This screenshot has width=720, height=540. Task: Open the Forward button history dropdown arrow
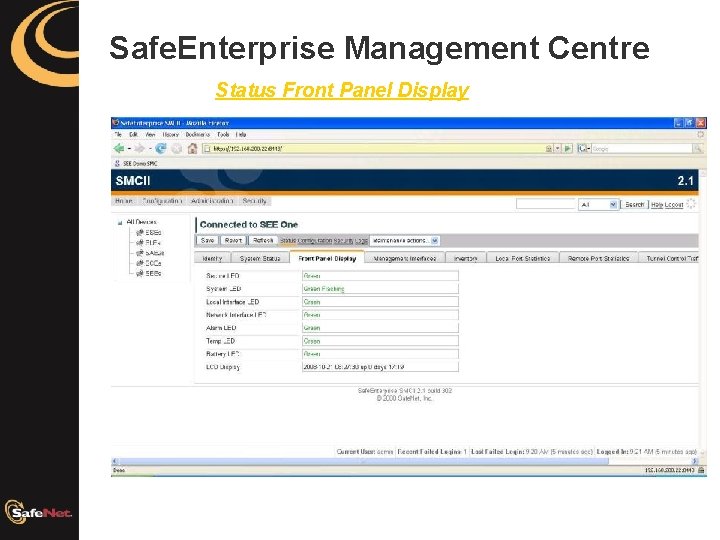click(150, 149)
